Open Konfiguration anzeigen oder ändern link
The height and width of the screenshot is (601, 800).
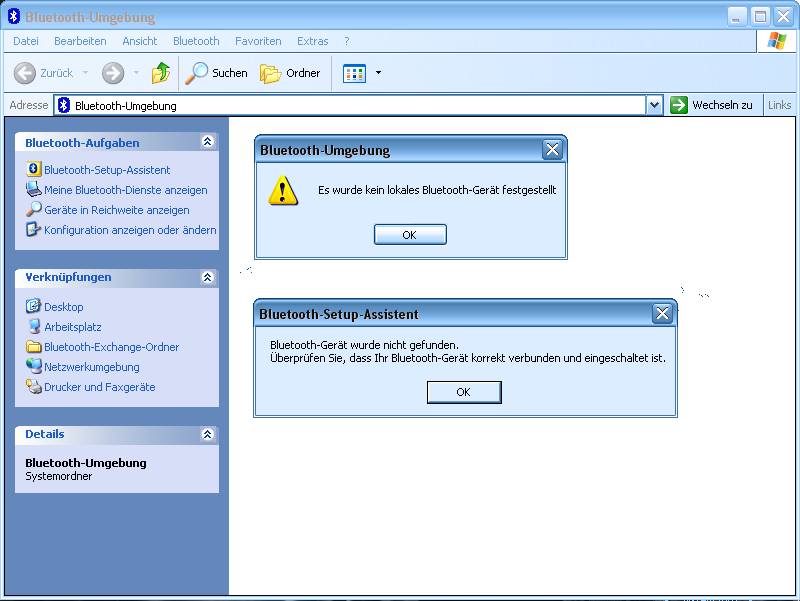pos(130,230)
